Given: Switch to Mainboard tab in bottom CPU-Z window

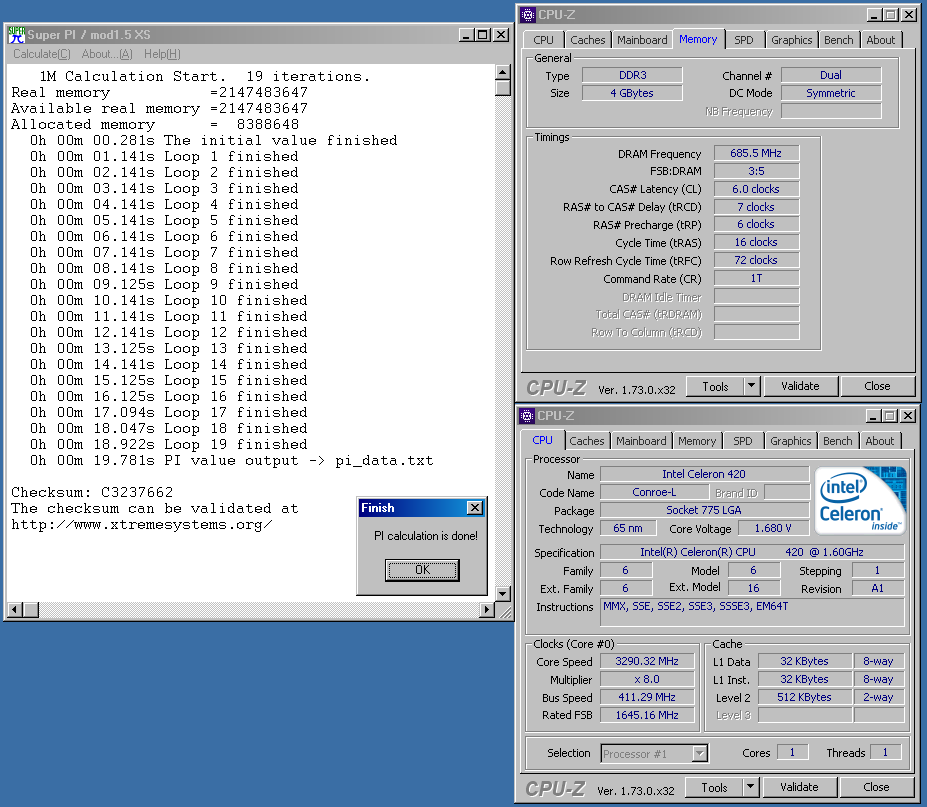Looking at the screenshot, I should pos(641,441).
